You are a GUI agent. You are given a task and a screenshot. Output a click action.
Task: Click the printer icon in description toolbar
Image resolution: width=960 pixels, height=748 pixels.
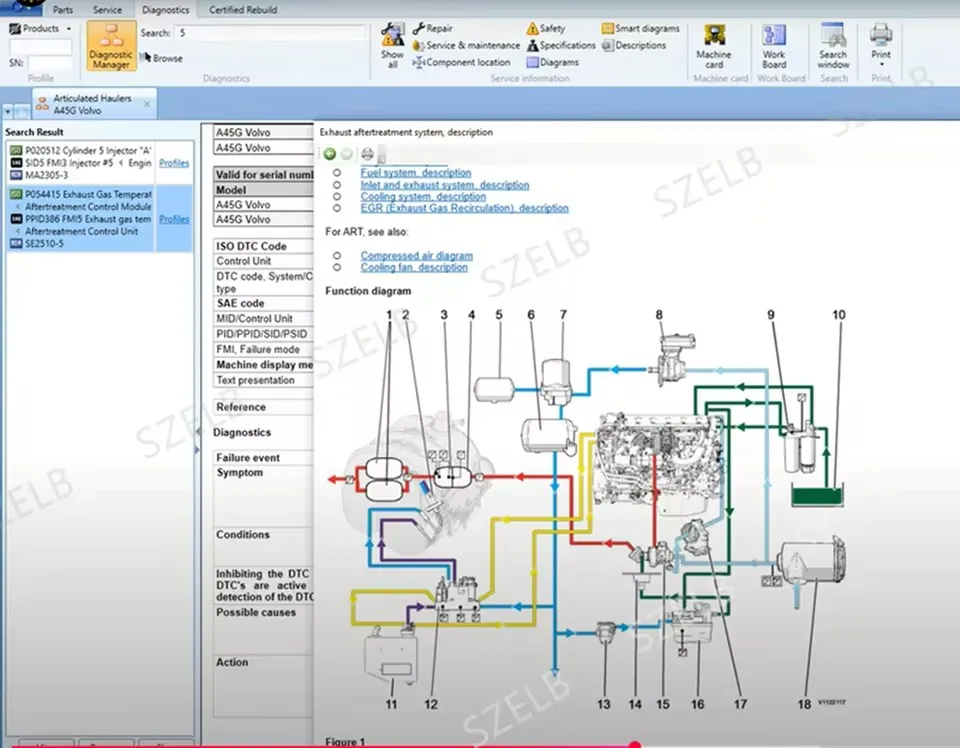tap(367, 154)
